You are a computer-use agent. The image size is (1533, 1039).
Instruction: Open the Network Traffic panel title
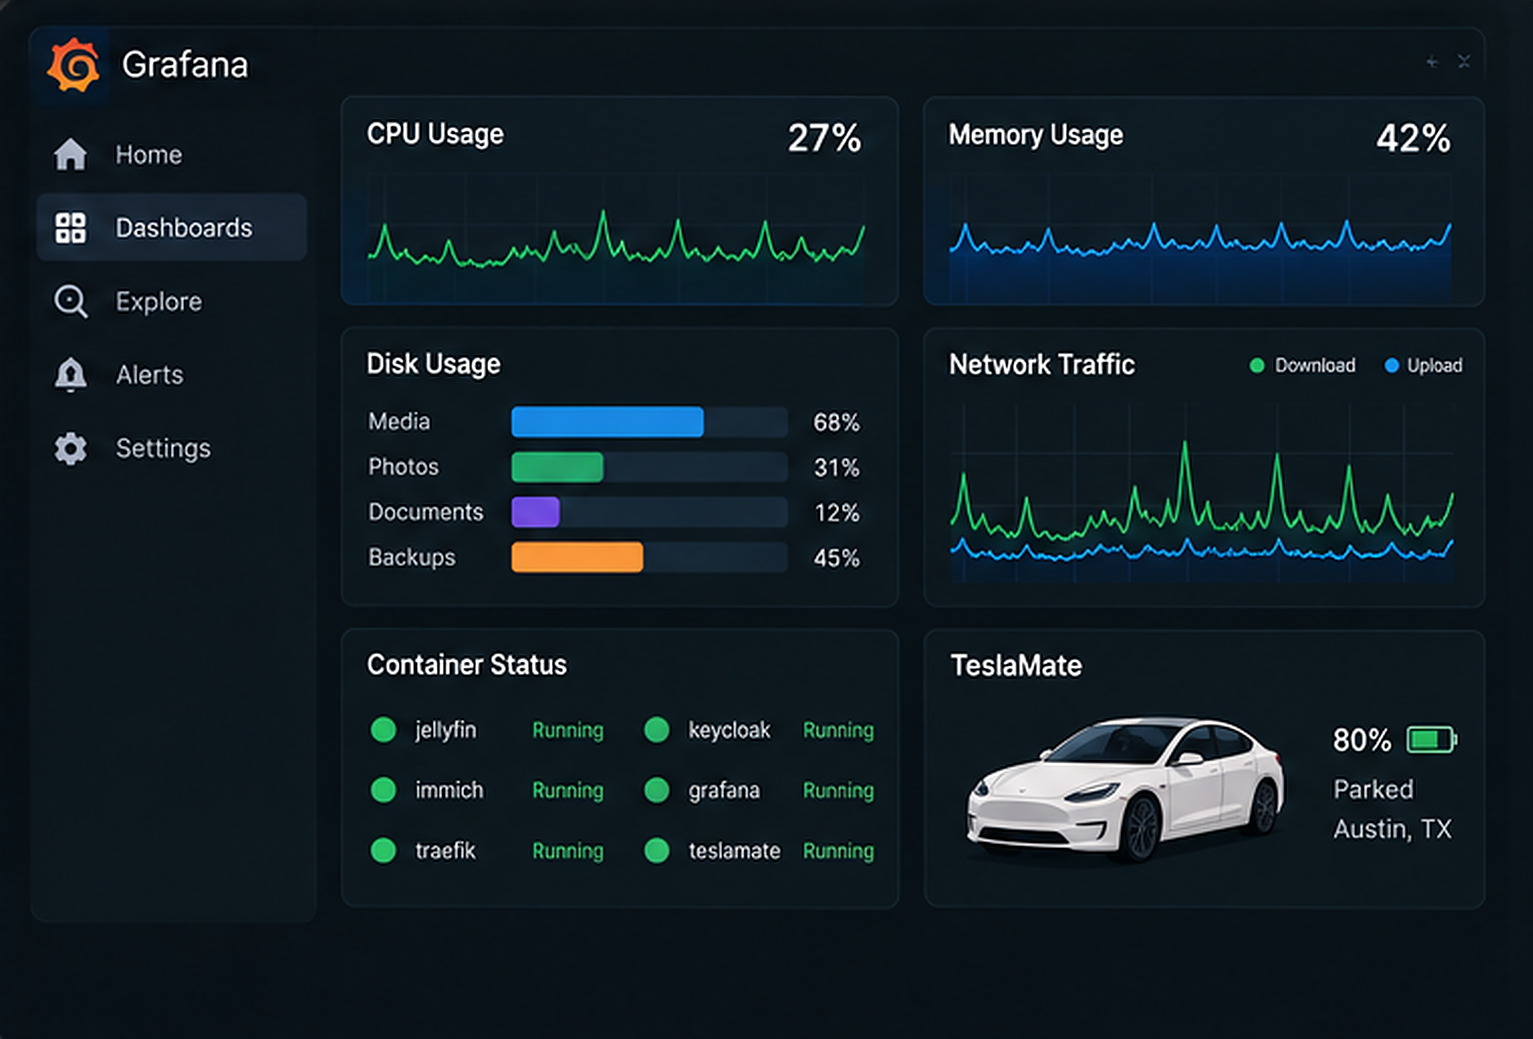pyautogui.click(x=1042, y=365)
